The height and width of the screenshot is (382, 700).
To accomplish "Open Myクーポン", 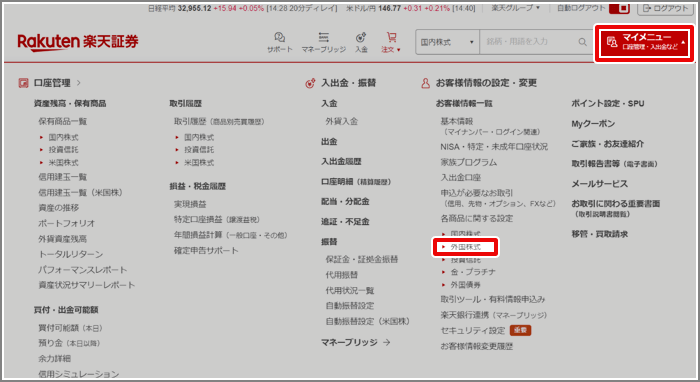I will click(x=593, y=124).
